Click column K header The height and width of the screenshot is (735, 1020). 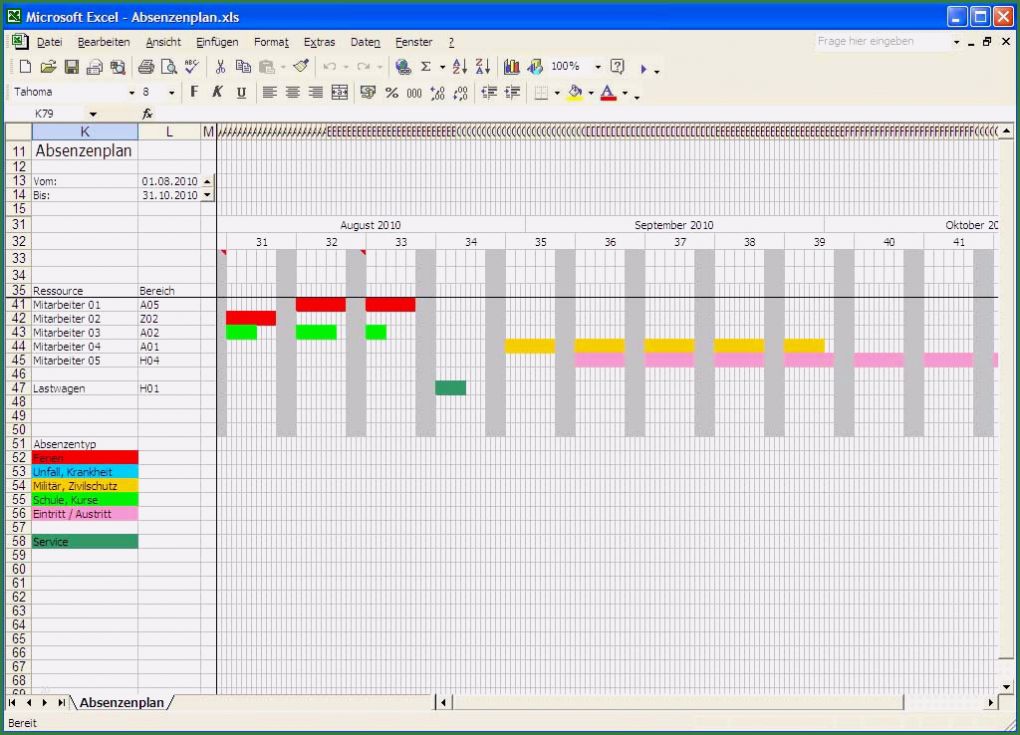click(84, 132)
